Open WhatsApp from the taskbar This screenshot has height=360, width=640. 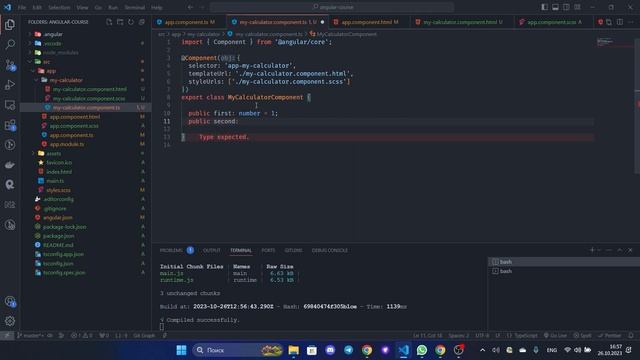422,350
